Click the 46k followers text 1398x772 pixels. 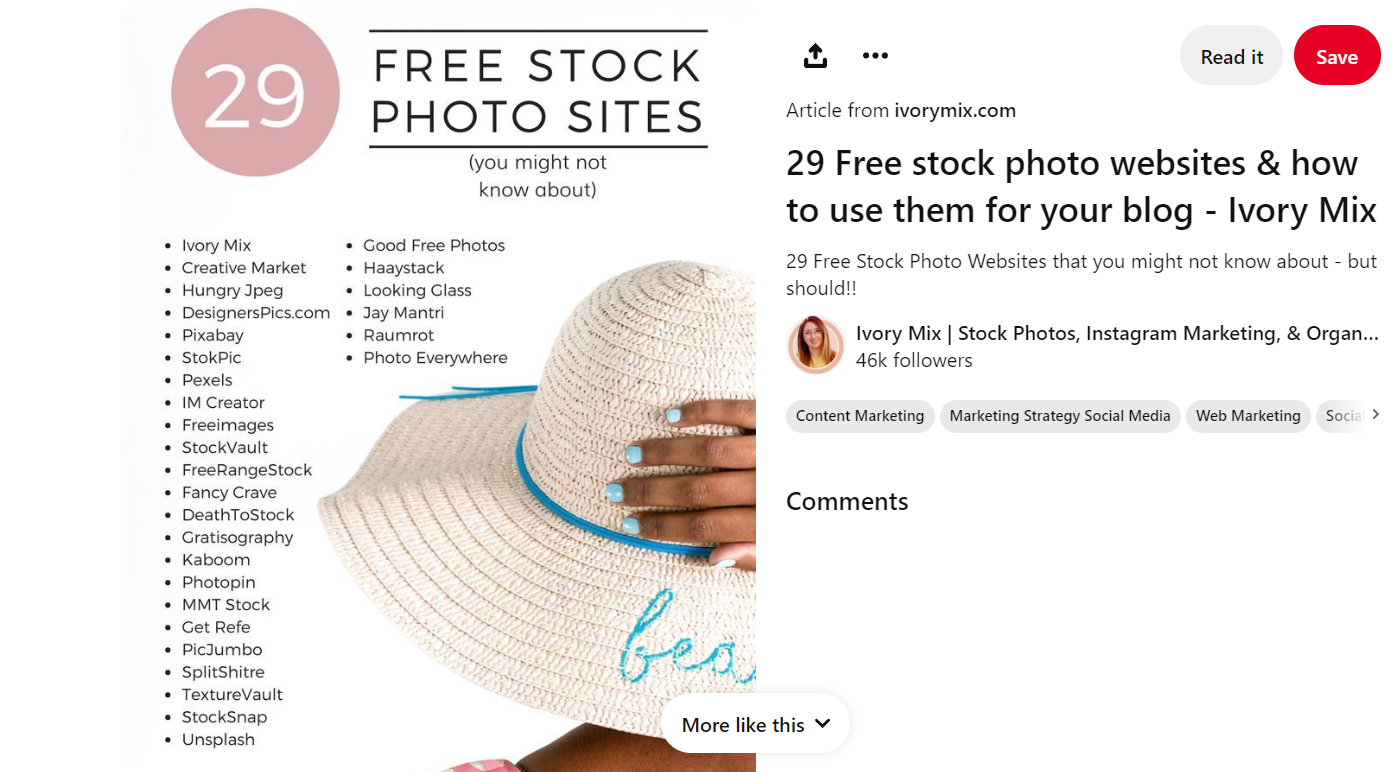914,360
